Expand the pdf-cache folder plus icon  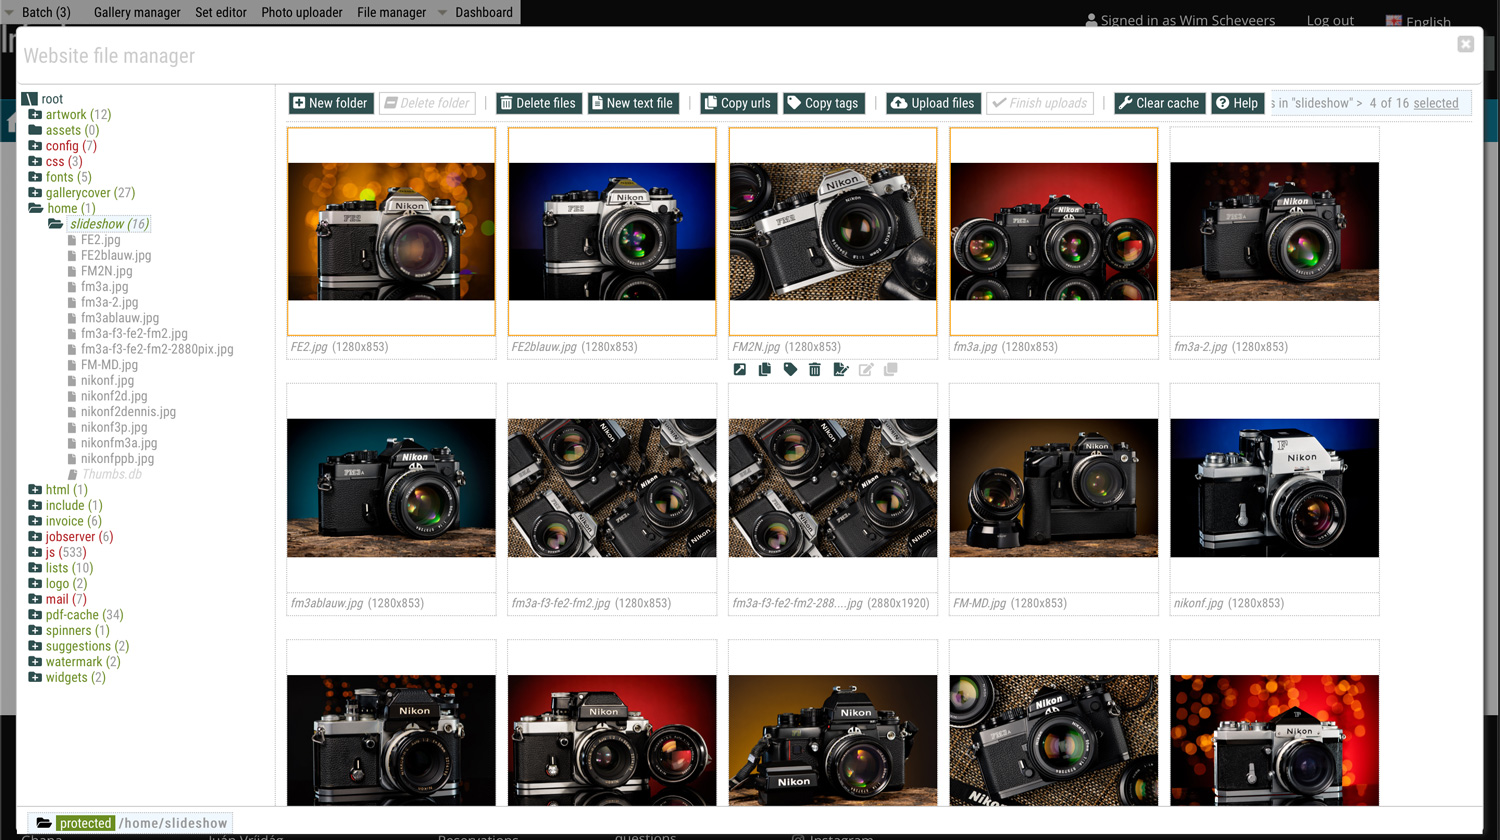coord(35,615)
